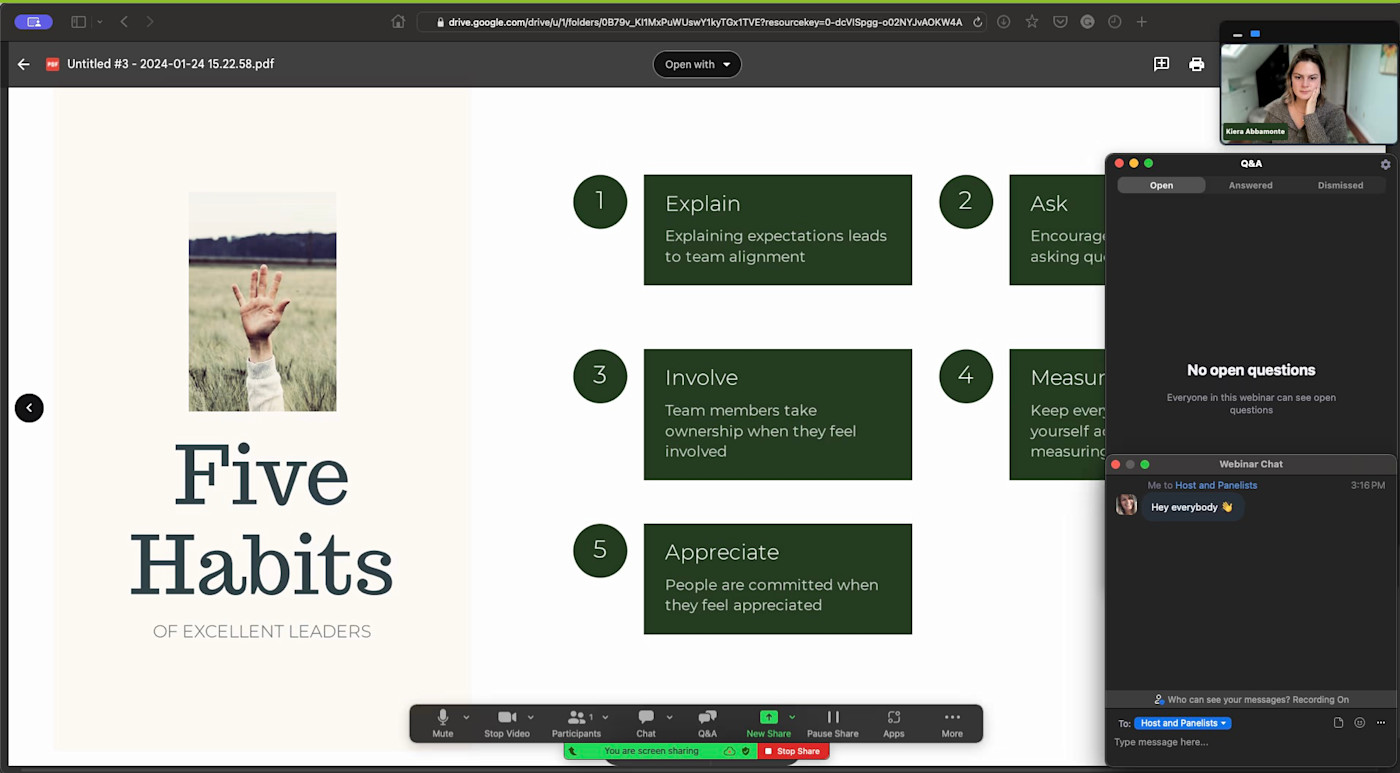1400x773 pixels.
Task: Navigate back in browser
Action: pos(124,22)
